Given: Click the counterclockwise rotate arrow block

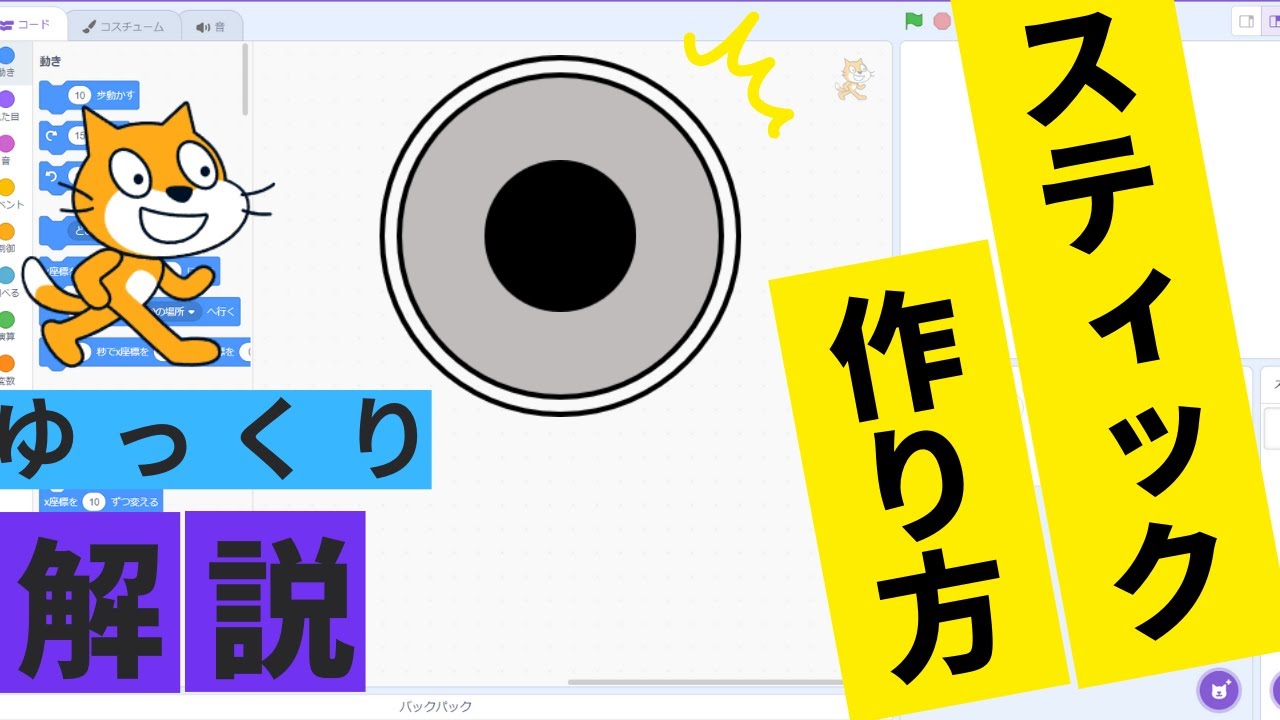Looking at the screenshot, I should click(52, 177).
